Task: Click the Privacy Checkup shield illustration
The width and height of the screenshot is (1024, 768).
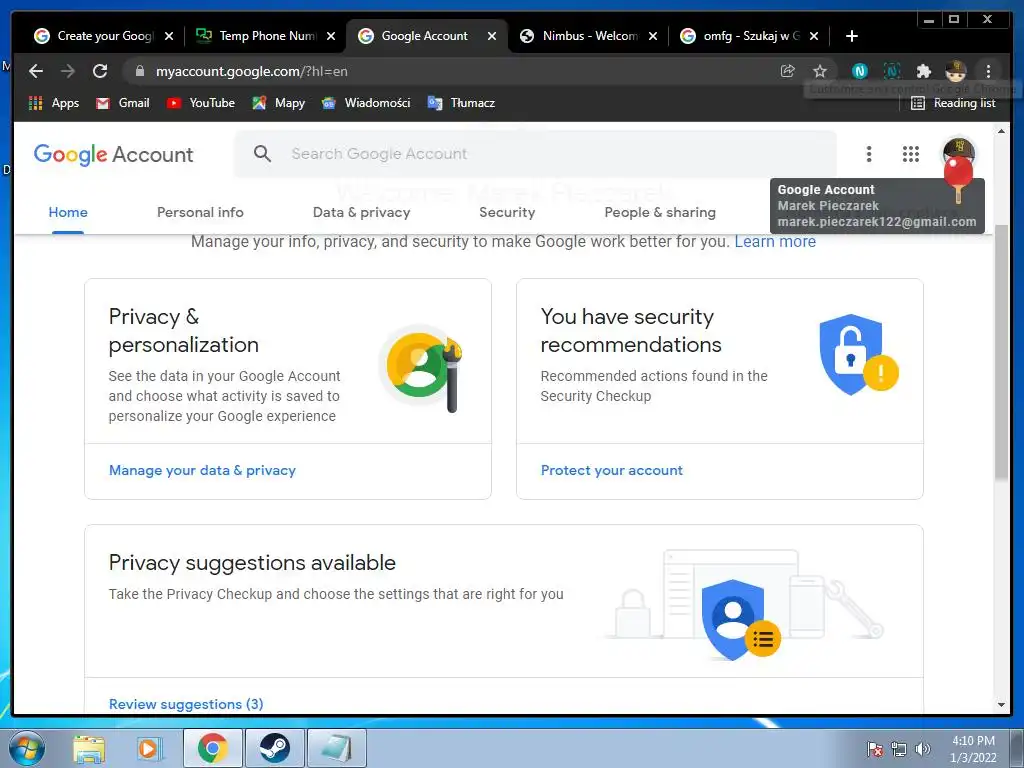Action: [740, 620]
